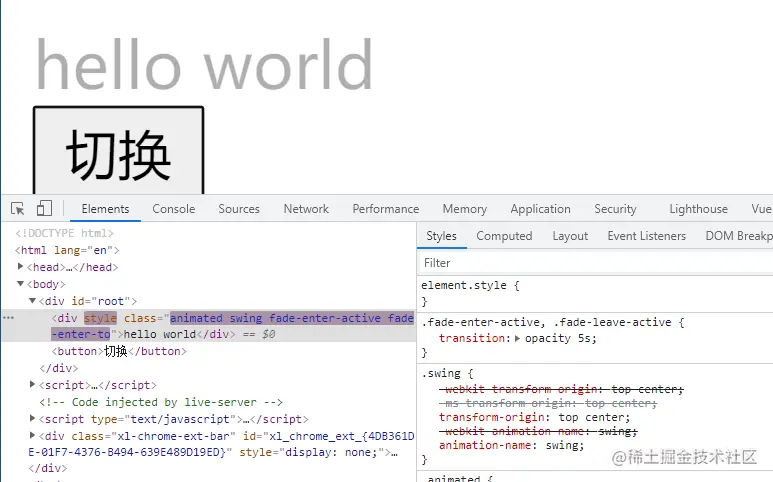Viewport: 773px width, 482px height.
Task: Click the class attribute value of selected div
Action: [291, 318]
